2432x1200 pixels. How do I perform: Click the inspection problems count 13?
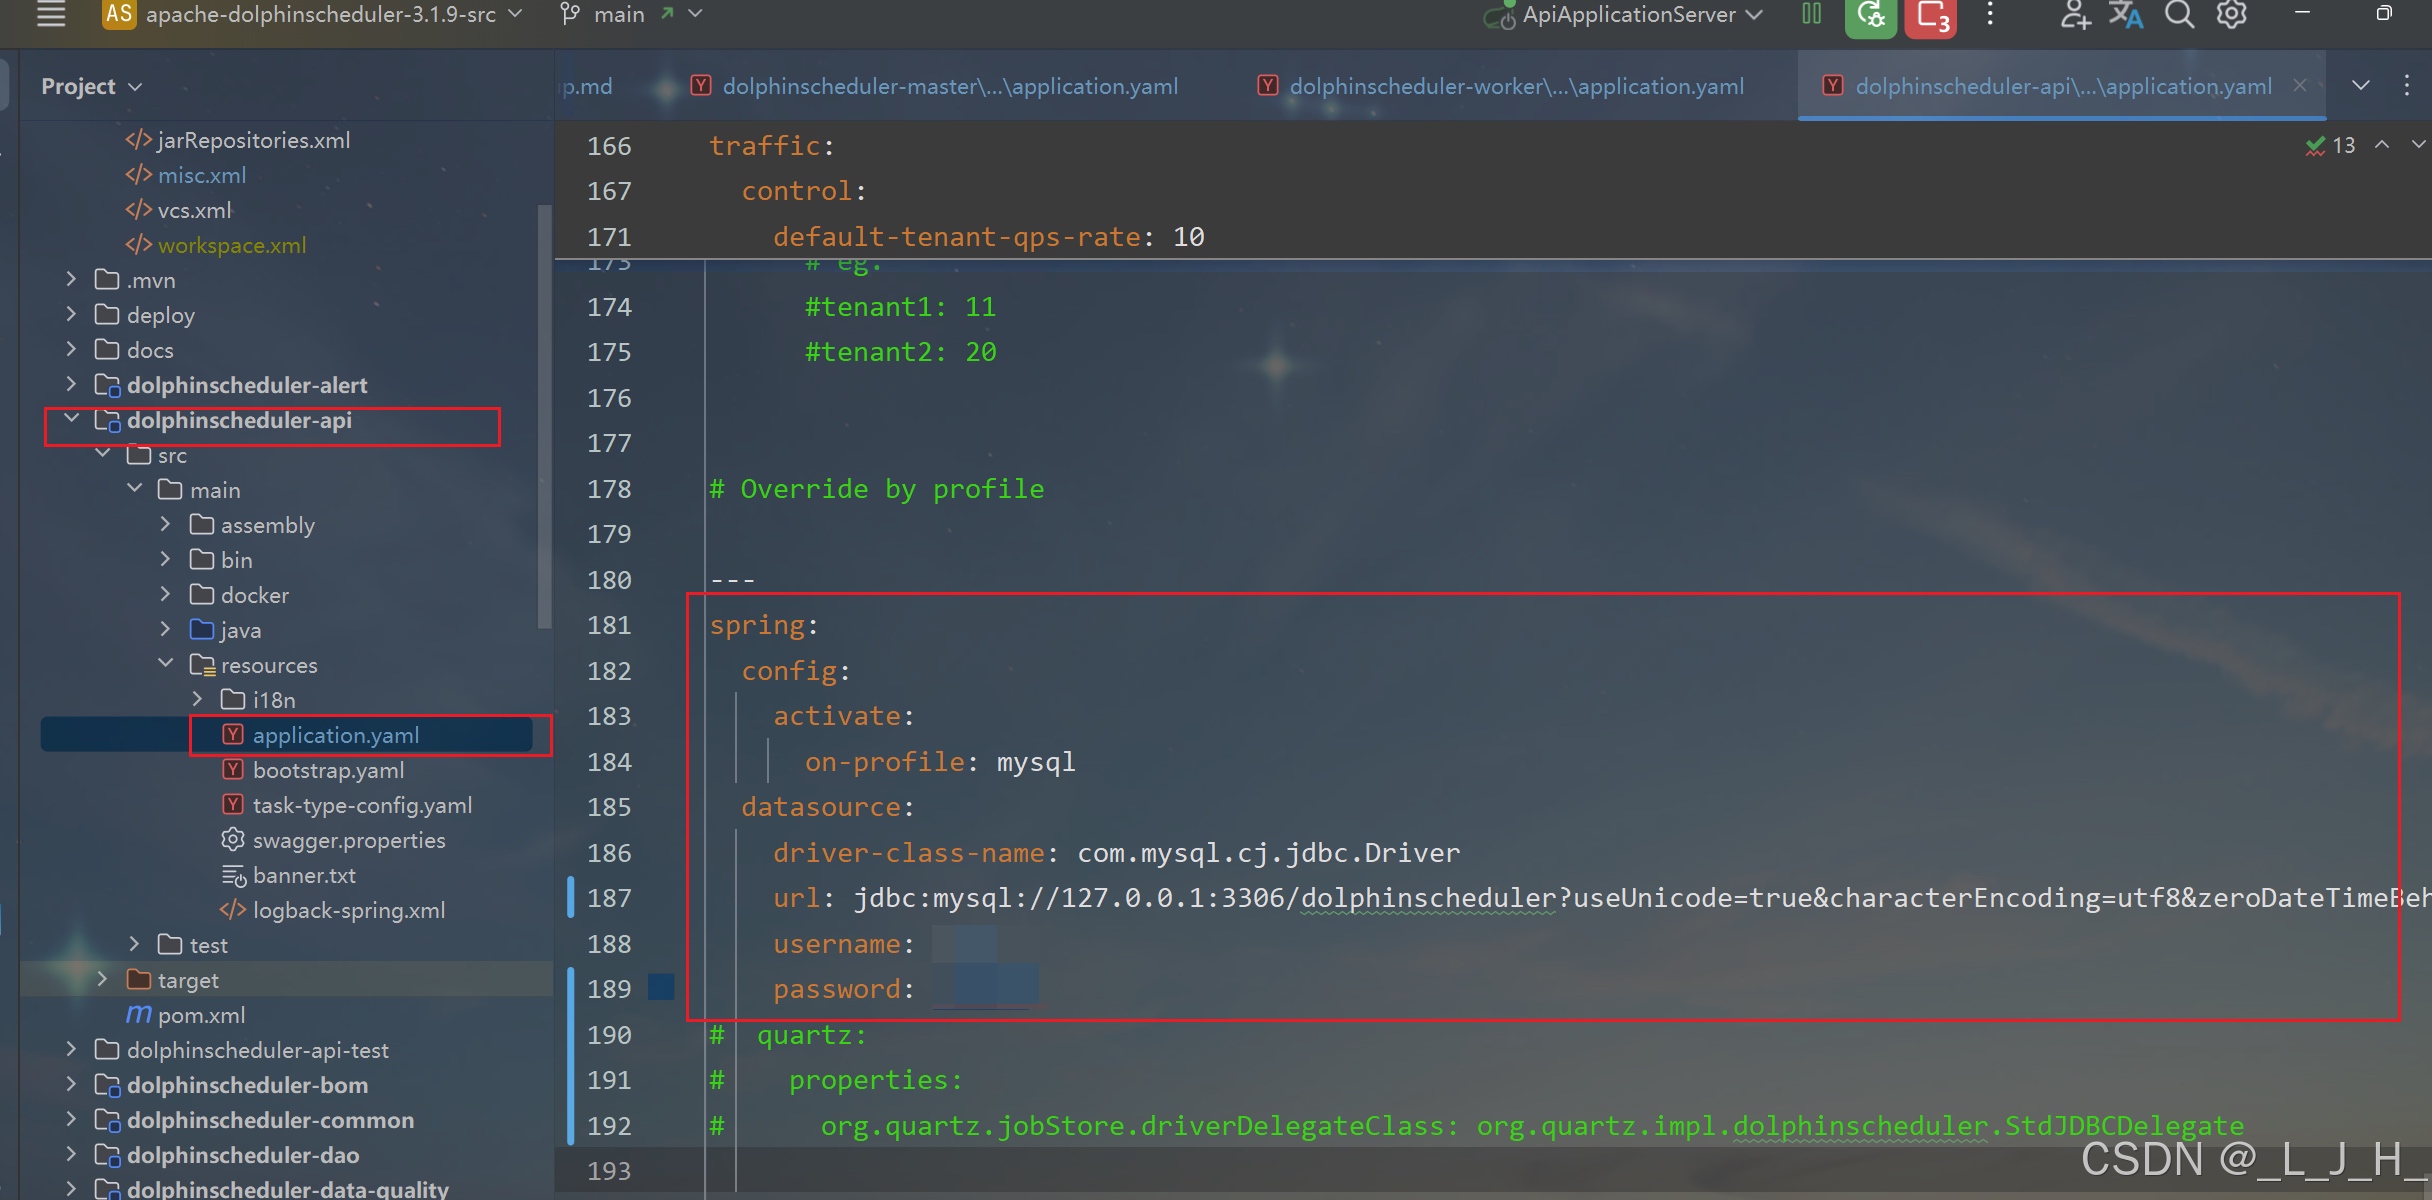[2331, 146]
